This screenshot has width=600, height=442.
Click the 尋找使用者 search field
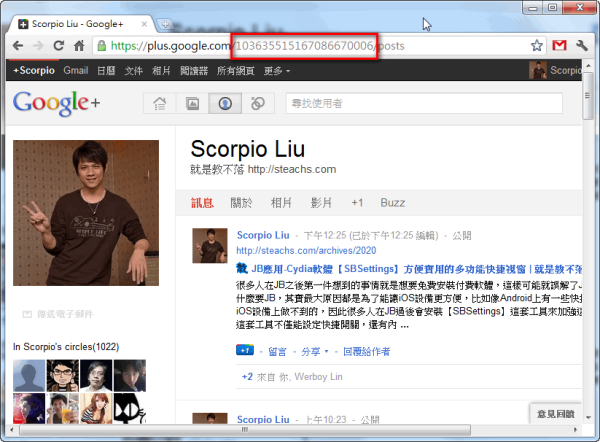(x=424, y=103)
